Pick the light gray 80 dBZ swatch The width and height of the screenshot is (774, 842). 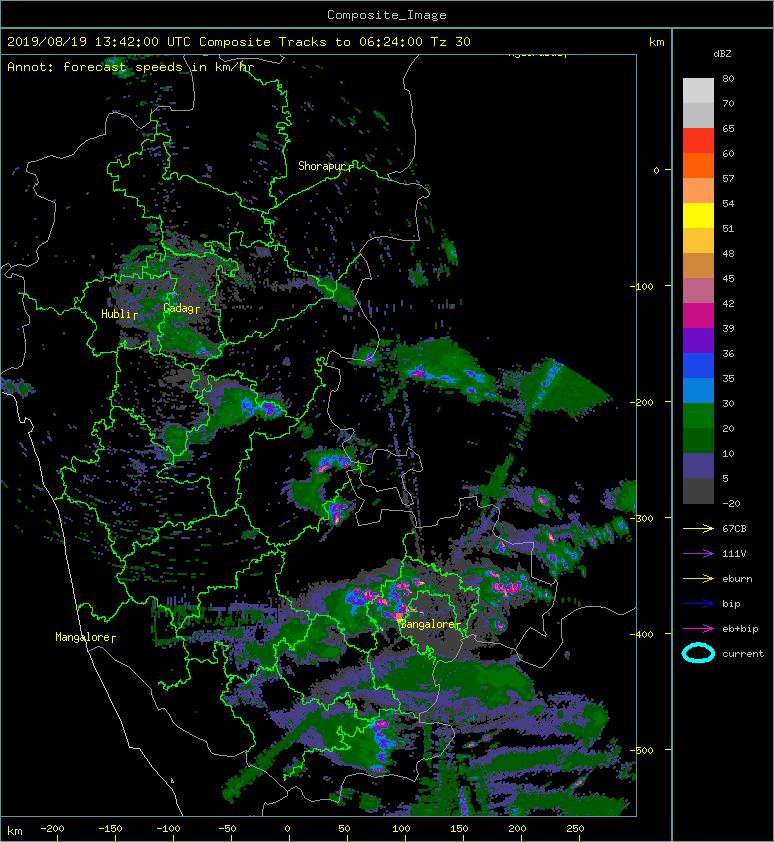coord(698,90)
